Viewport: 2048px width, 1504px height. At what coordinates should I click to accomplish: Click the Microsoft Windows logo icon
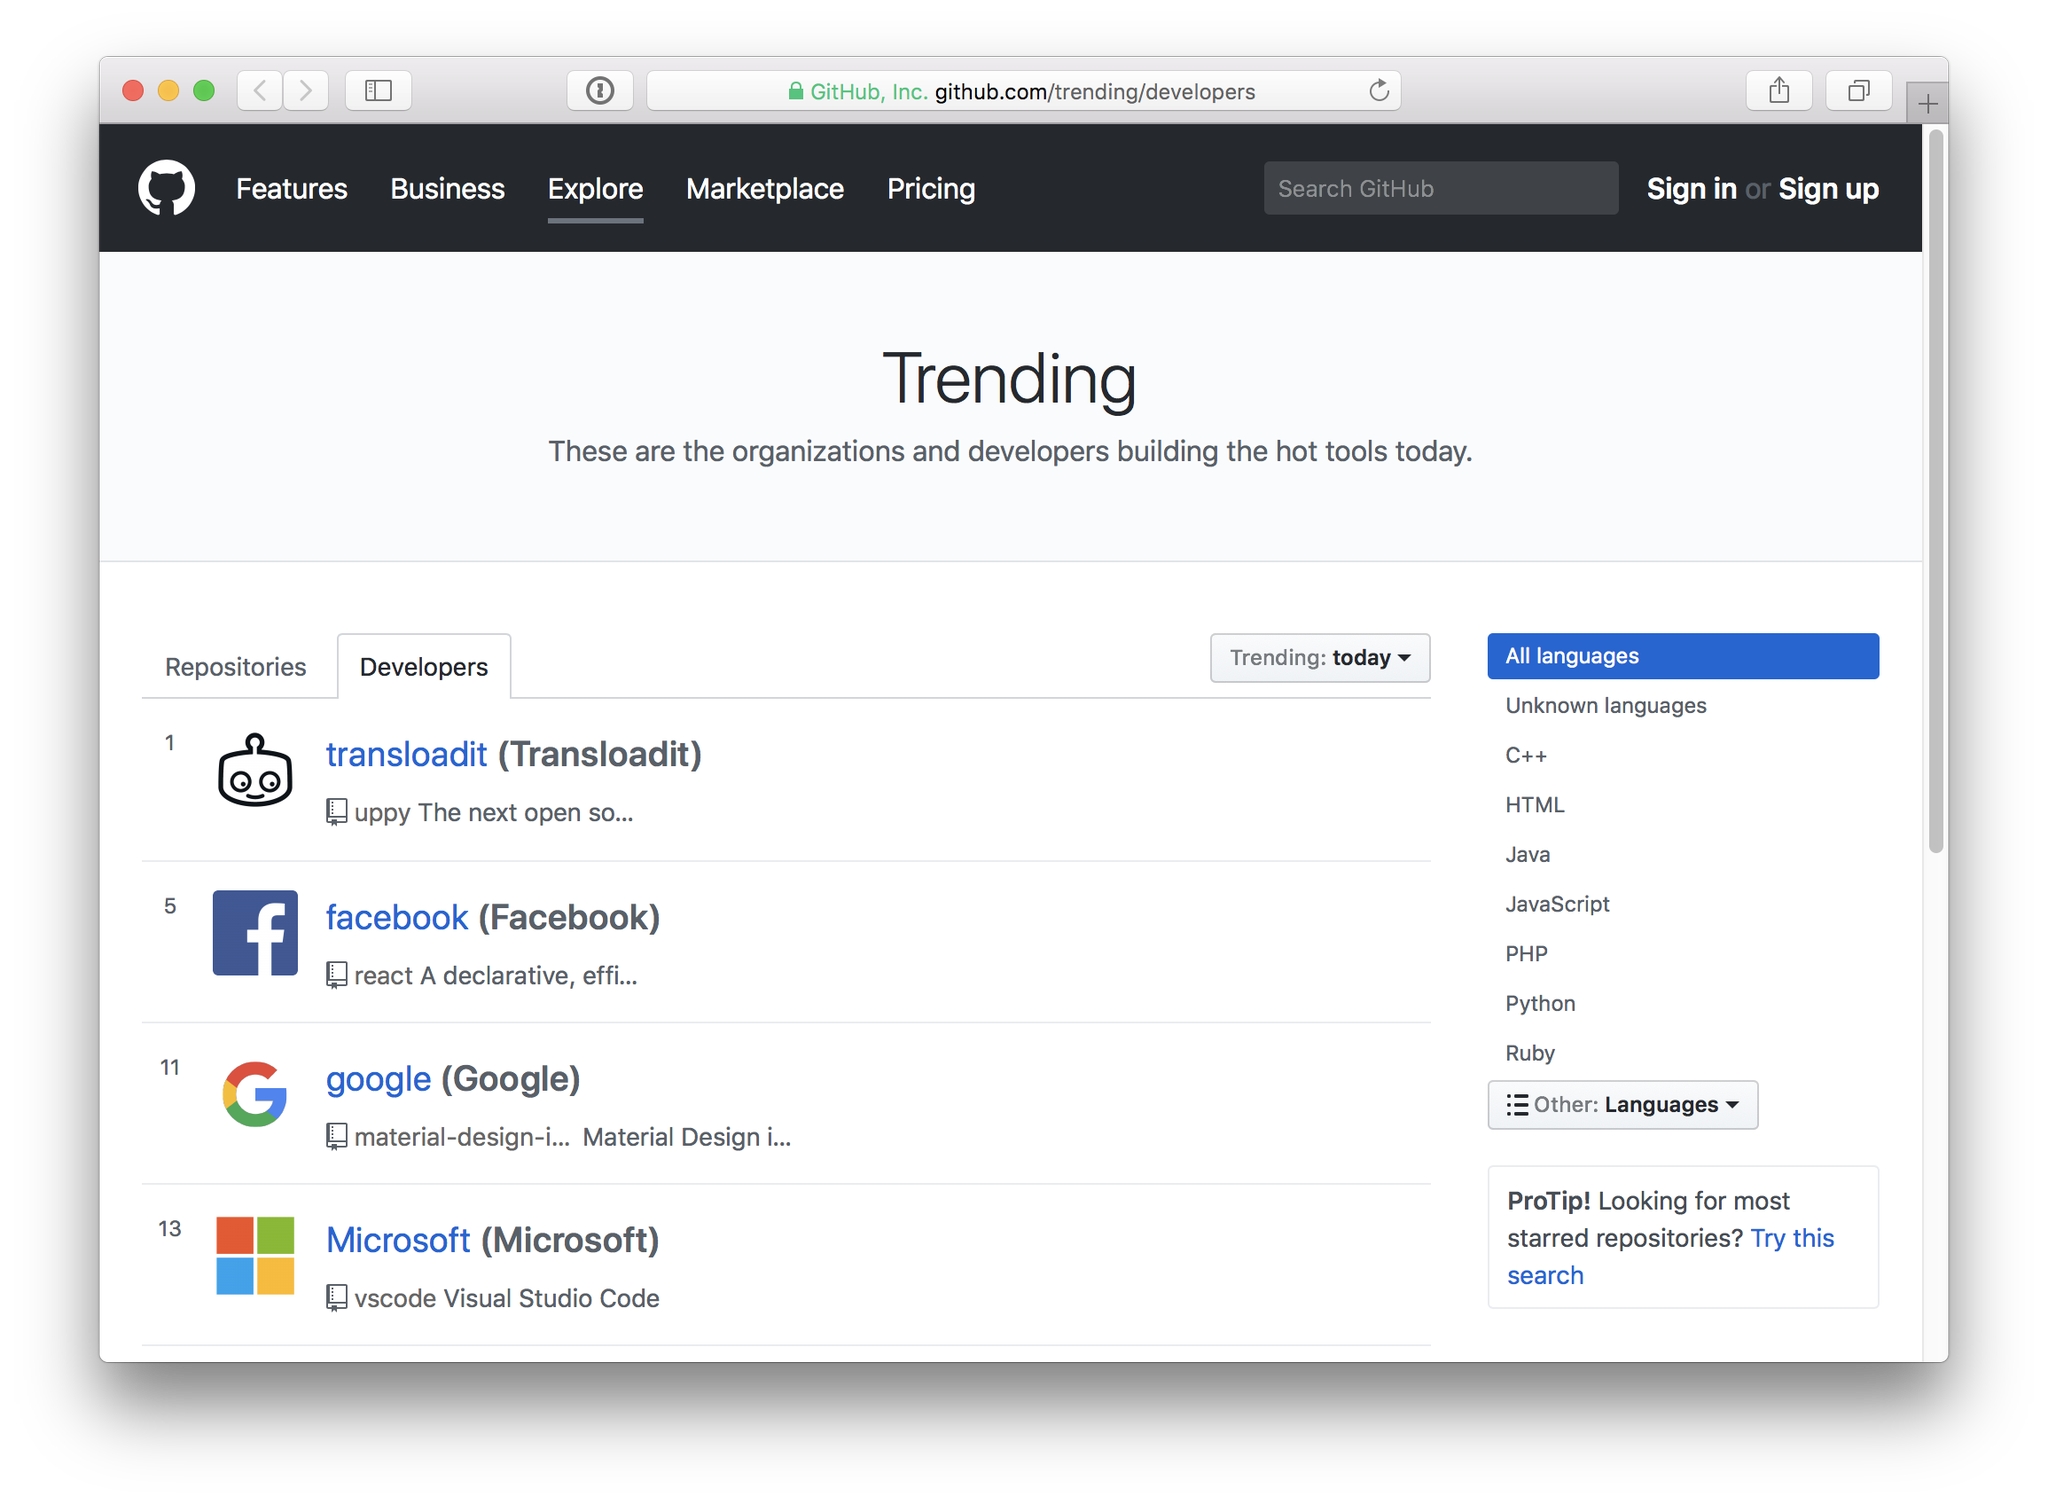coord(256,1258)
